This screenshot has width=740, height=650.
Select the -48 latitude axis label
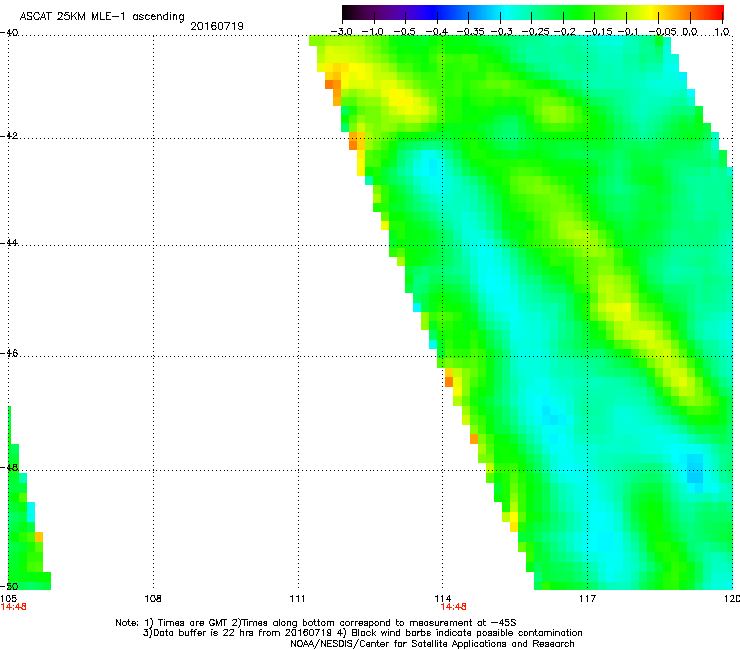point(9,468)
